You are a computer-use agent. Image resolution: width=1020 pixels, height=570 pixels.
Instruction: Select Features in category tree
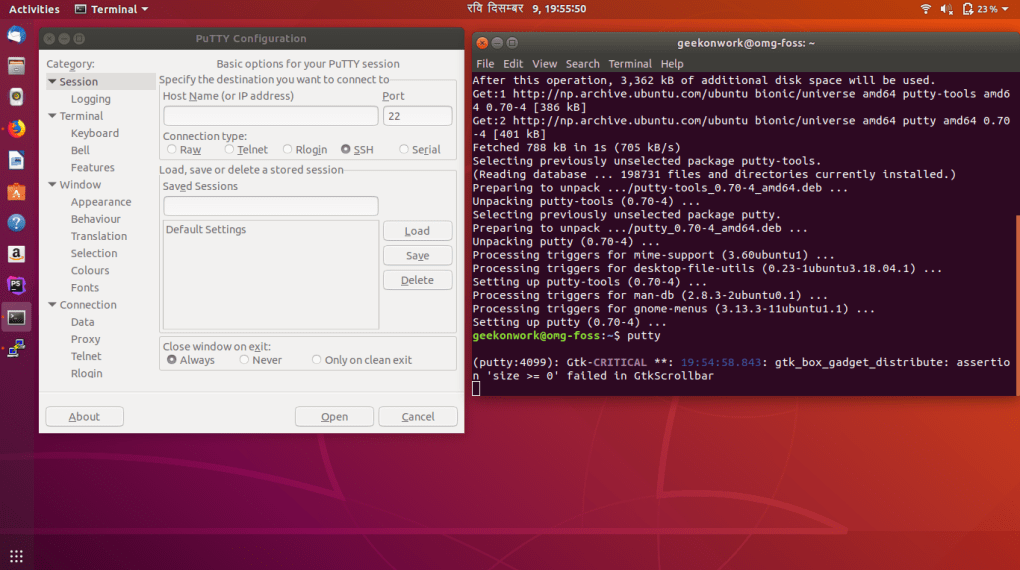[x=92, y=167]
